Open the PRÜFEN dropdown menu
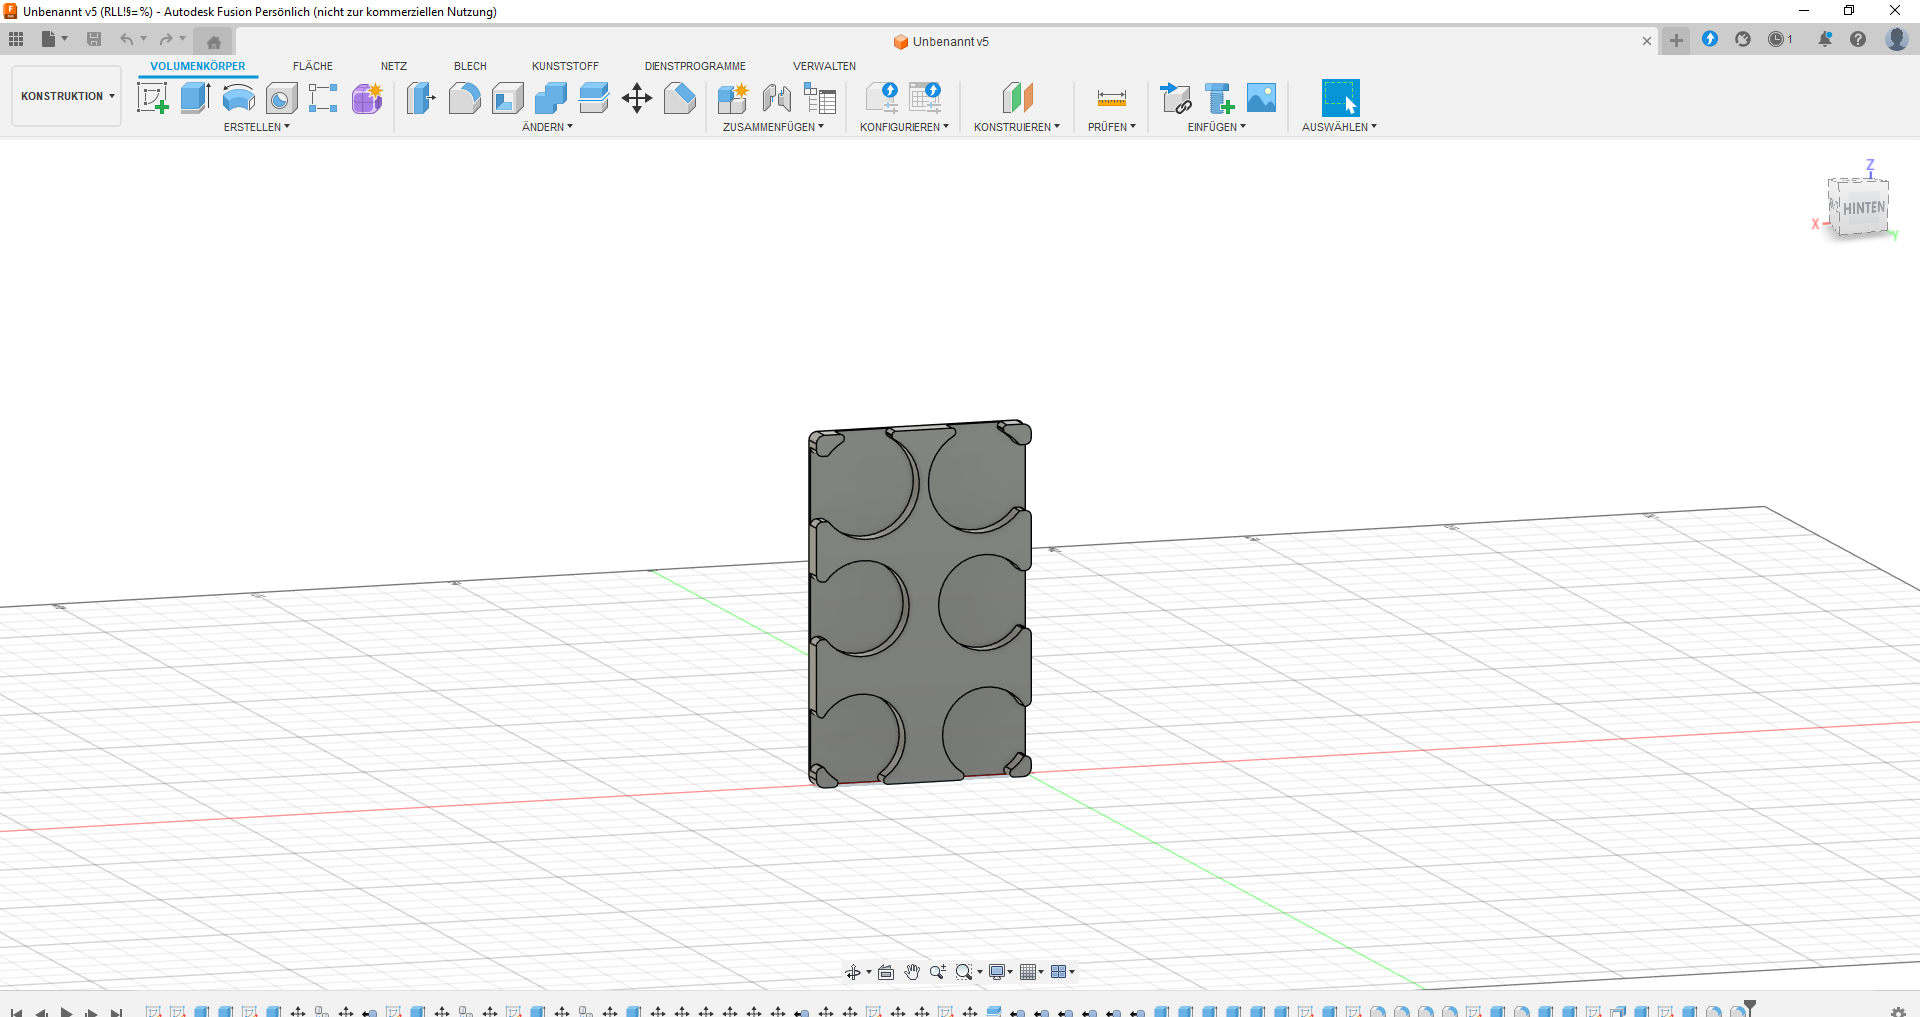The width and height of the screenshot is (1920, 1017). pyautogui.click(x=1112, y=127)
